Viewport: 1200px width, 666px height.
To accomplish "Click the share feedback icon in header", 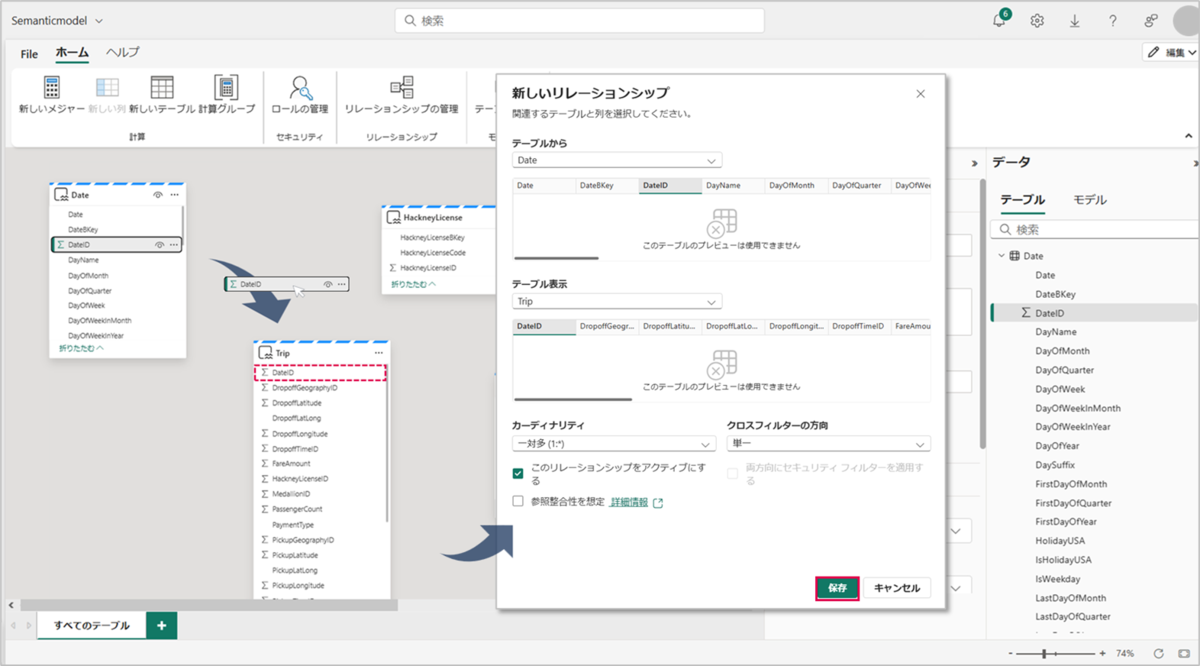I will point(1151,20).
